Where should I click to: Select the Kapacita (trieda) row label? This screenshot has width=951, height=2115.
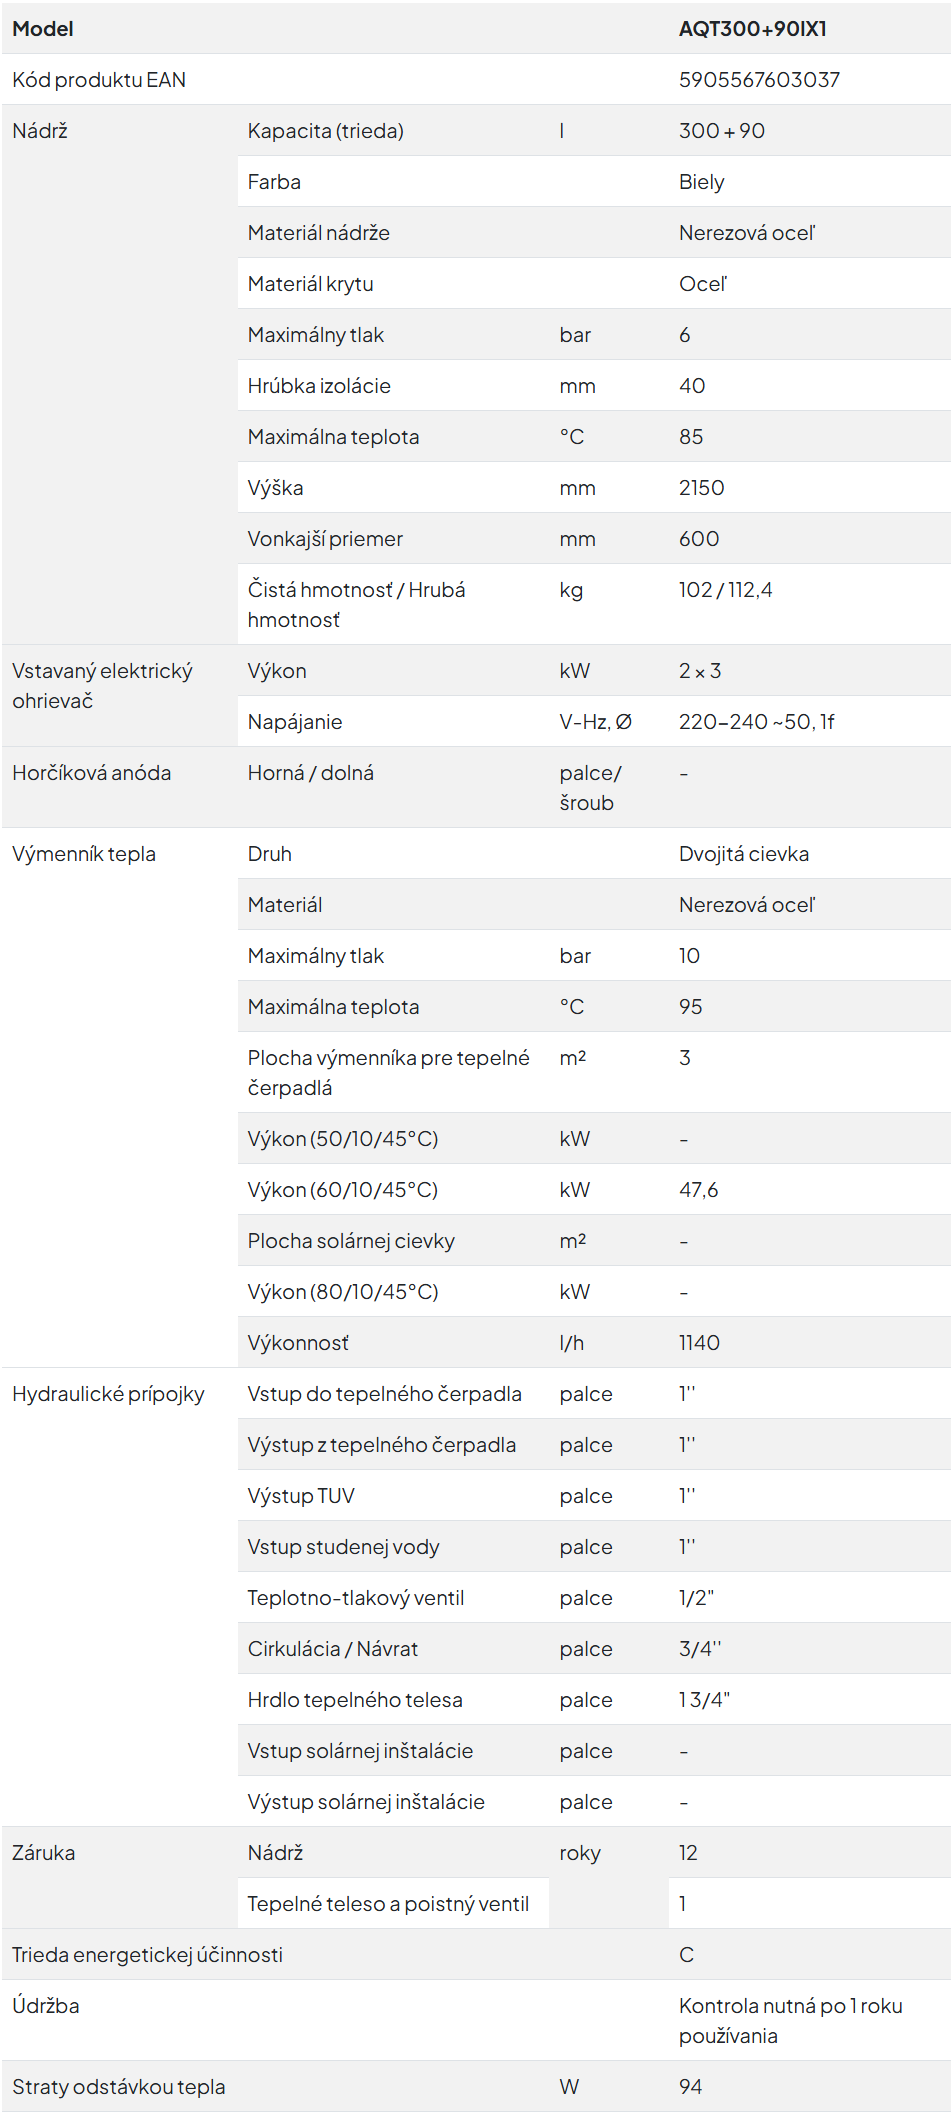click(x=325, y=131)
